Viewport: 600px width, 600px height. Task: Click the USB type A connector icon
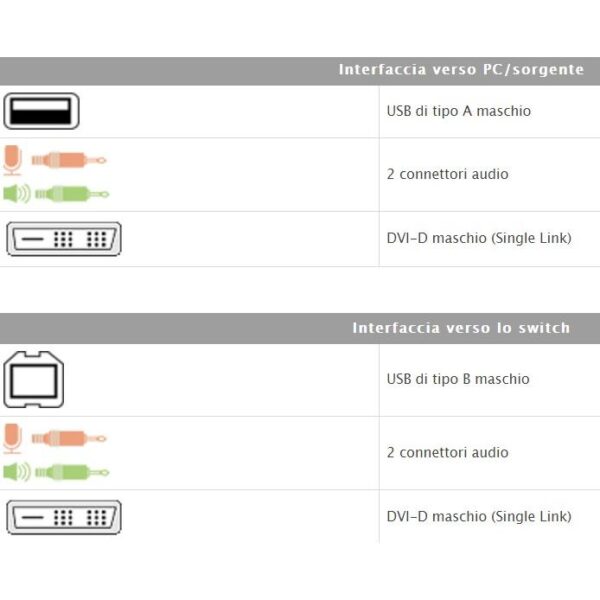41,111
